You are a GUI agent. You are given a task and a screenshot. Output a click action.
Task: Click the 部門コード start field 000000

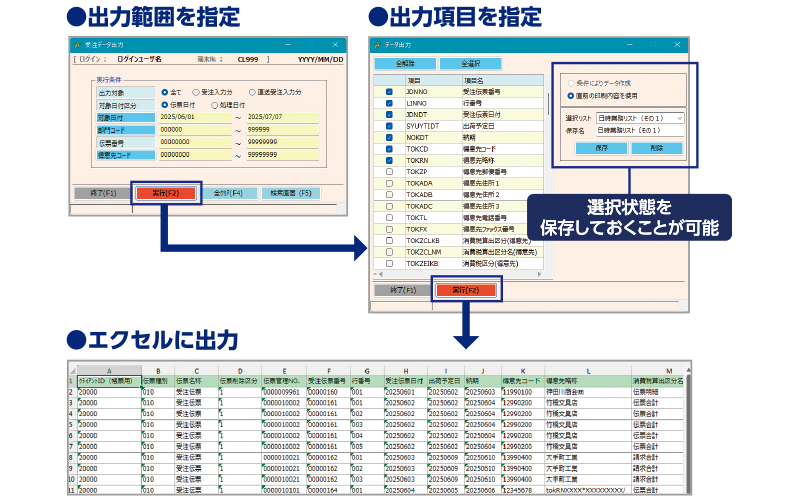tap(195, 130)
